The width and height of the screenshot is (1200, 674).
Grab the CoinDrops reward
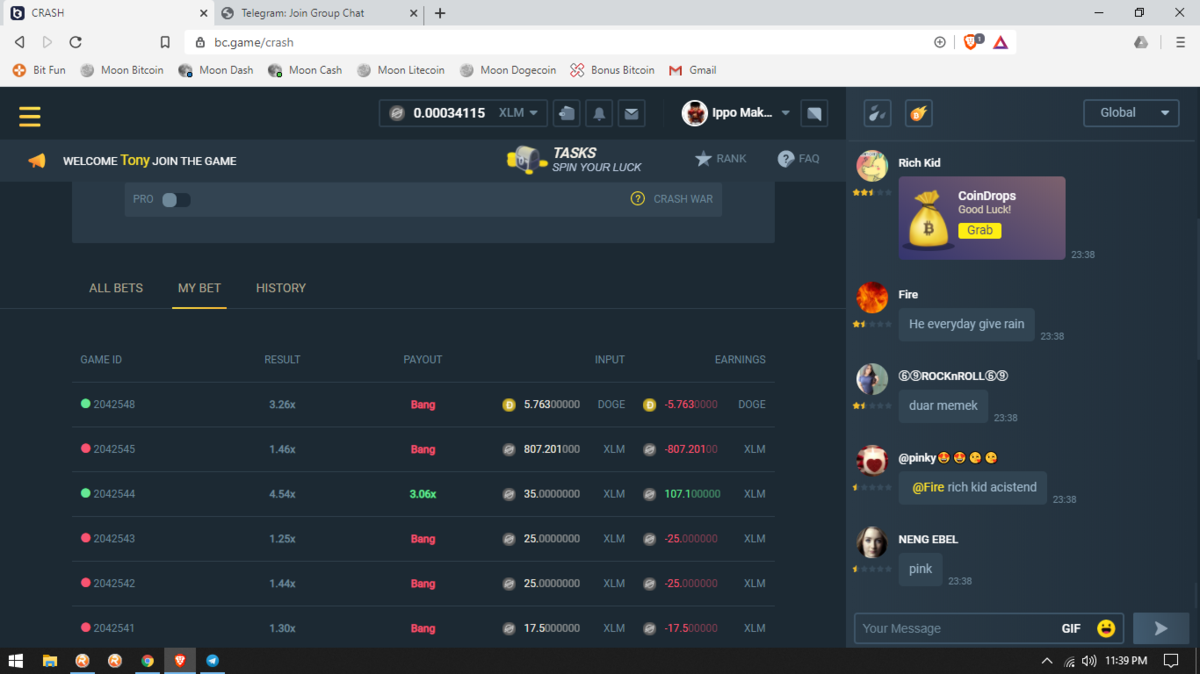979,230
